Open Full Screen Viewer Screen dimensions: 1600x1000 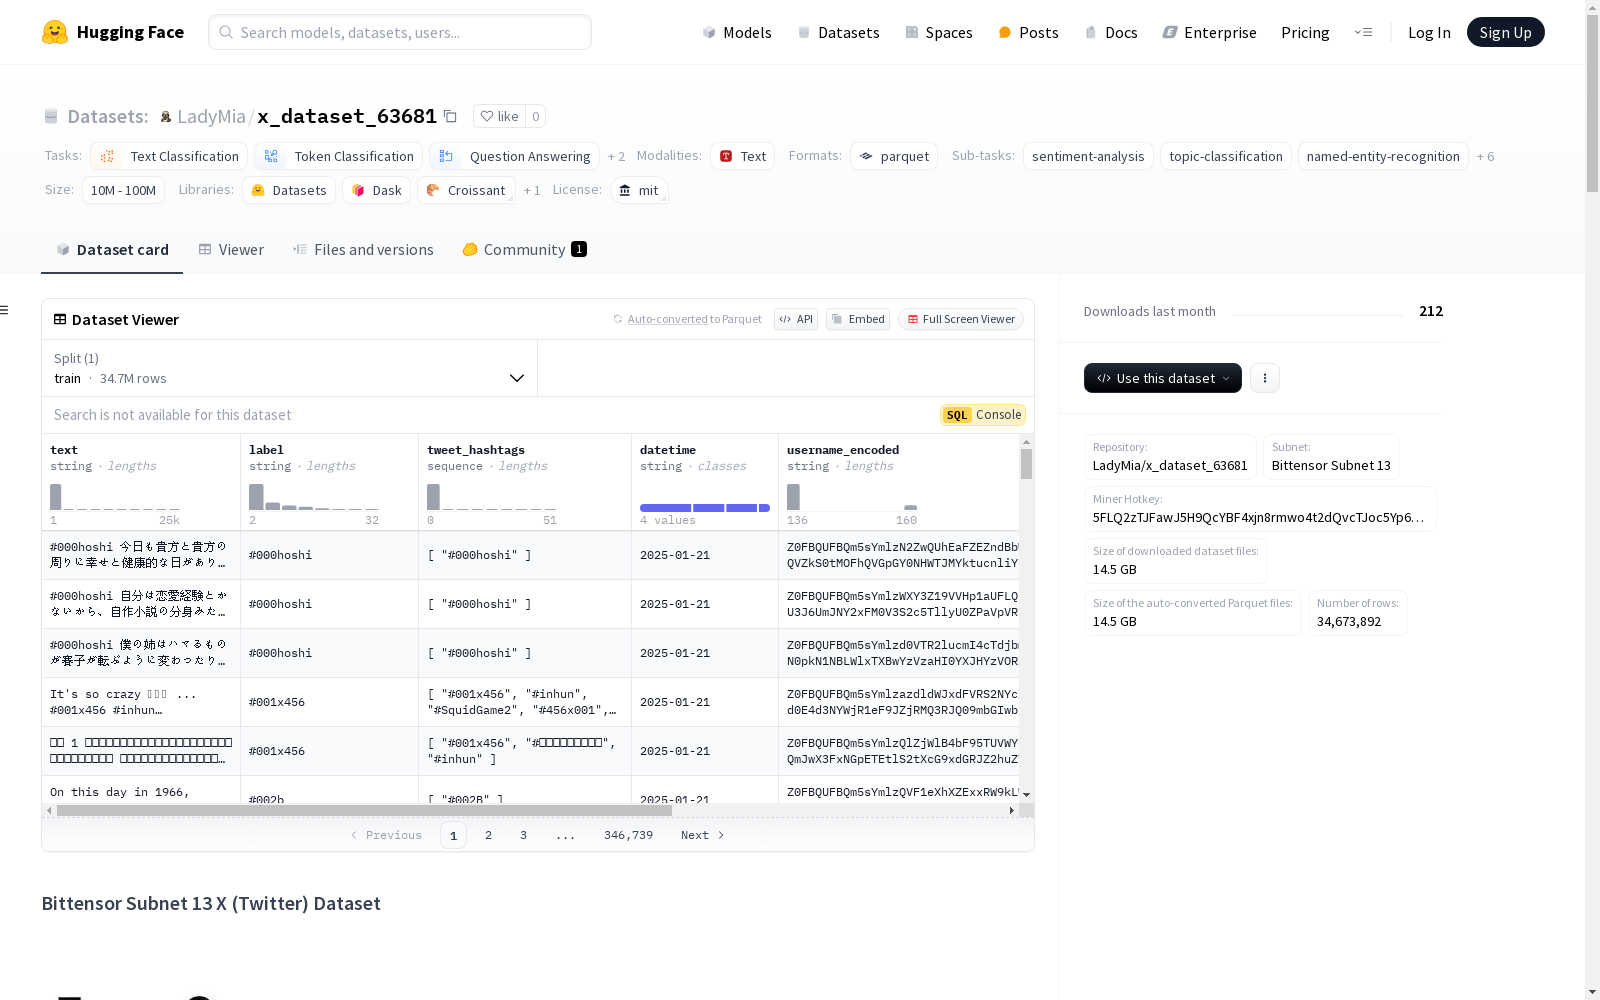961,319
